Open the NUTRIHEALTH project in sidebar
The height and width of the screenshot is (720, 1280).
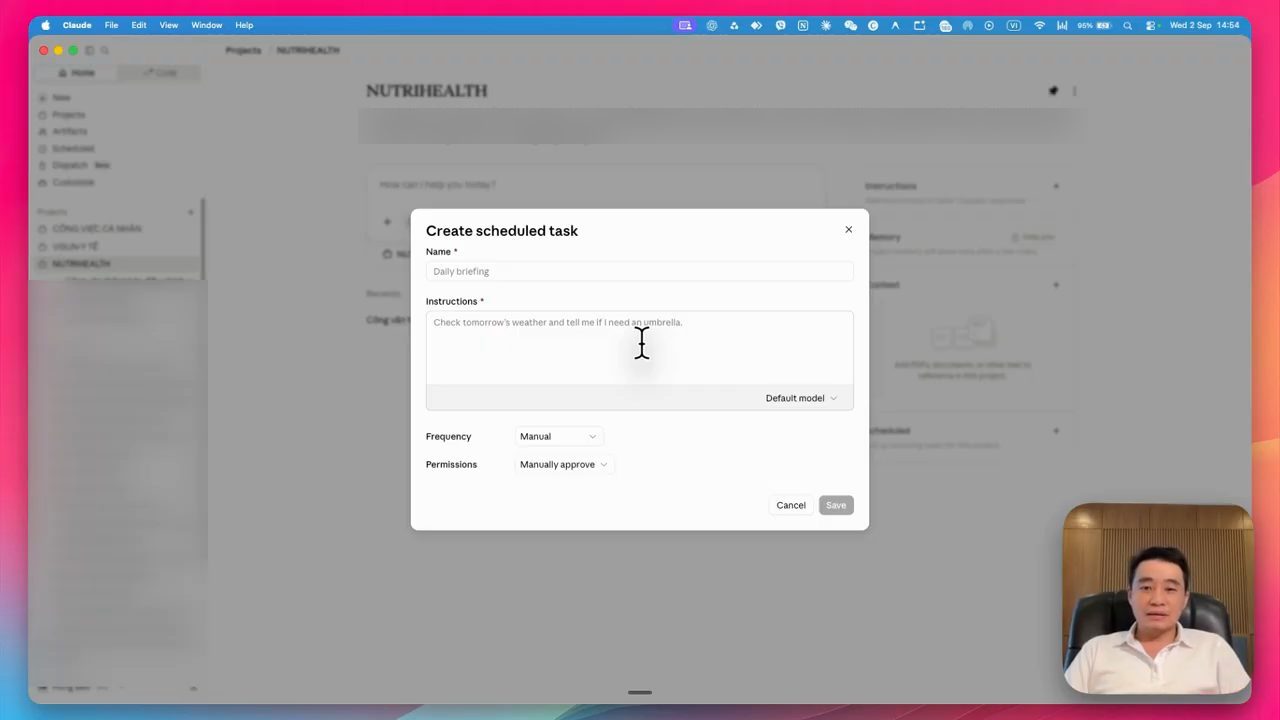(x=81, y=264)
